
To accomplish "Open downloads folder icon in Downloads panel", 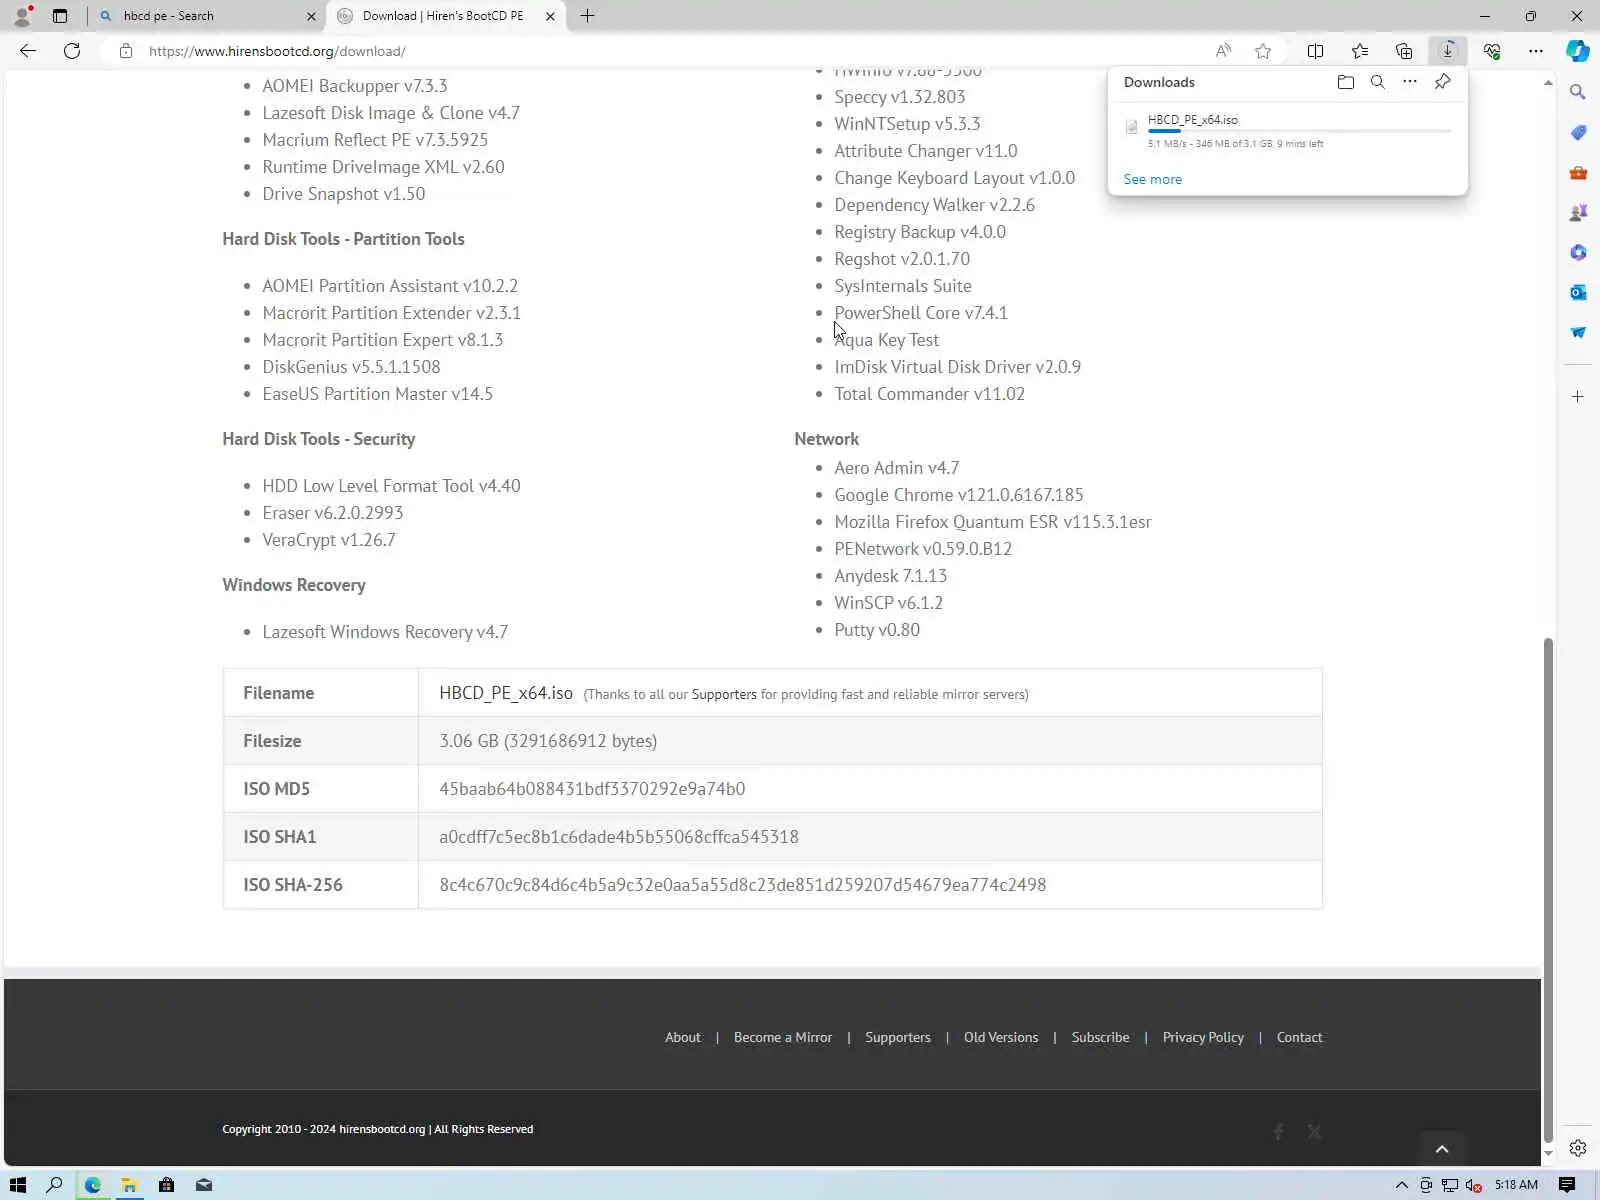I will 1346,82.
